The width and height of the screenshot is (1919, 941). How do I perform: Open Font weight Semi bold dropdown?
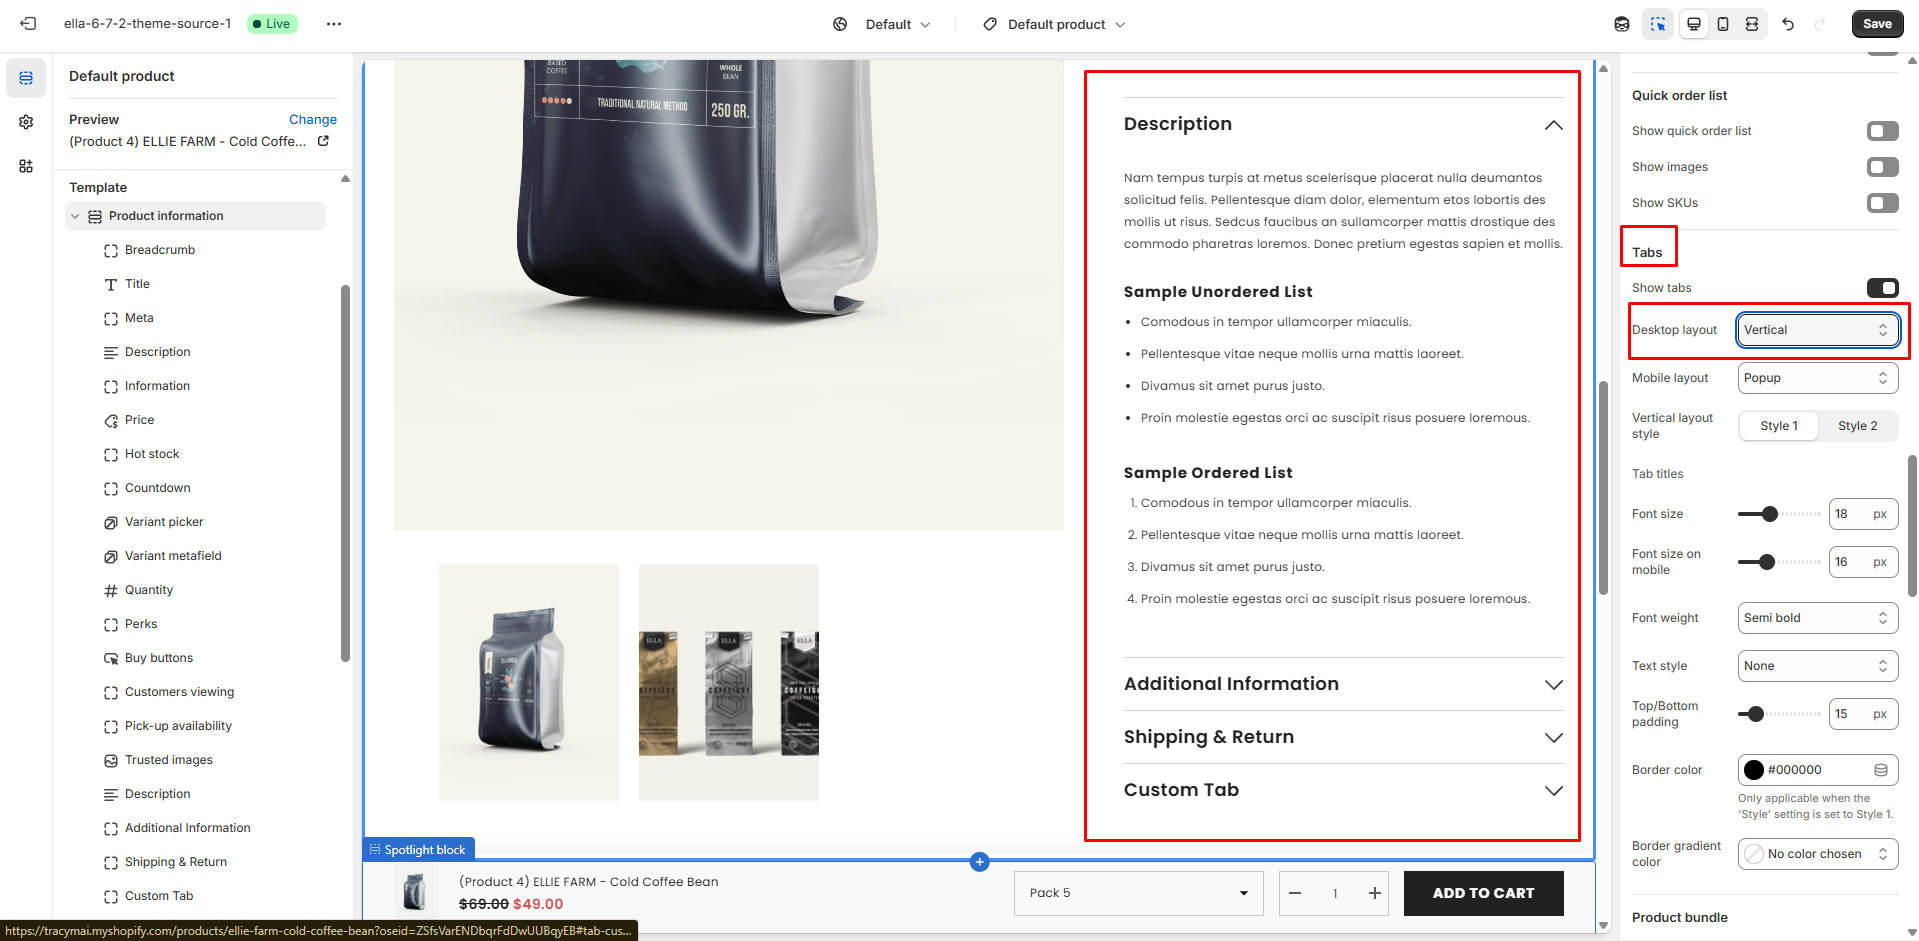point(1817,618)
